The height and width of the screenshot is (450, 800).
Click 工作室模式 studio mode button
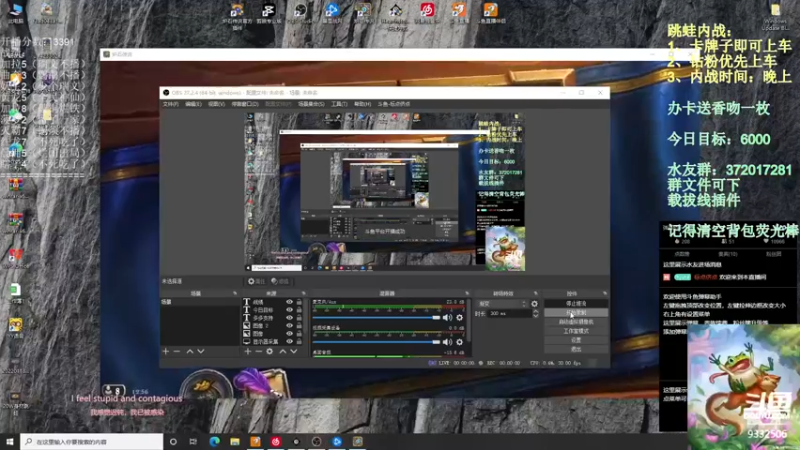pos(576,331)
